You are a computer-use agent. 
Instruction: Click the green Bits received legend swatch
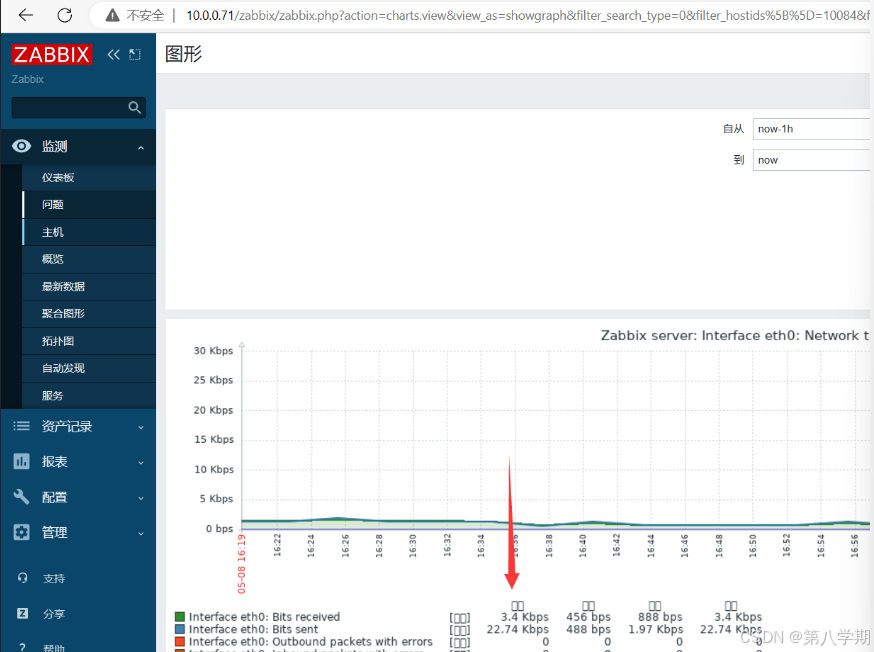pos(180,617)
